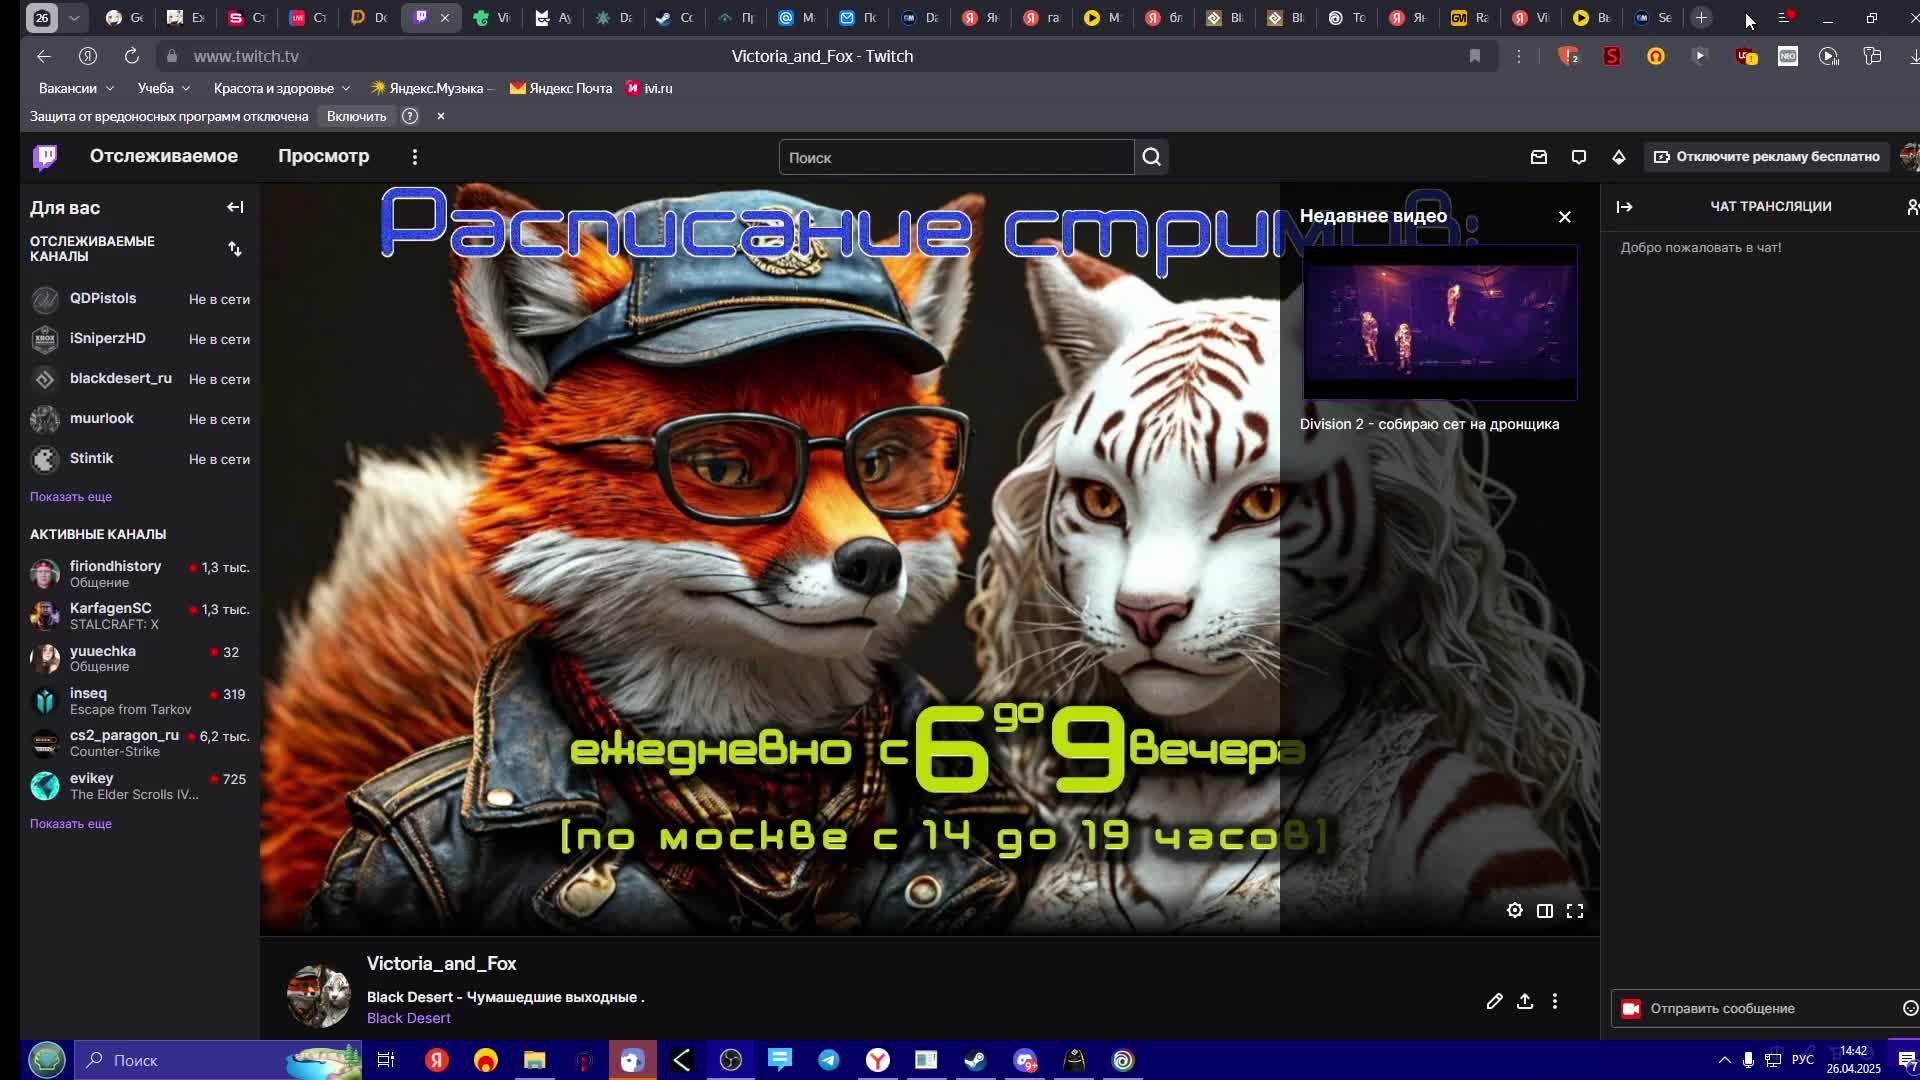This screenshot has width=1920, height=1080.
Task: Open player settings gear icon
Action: tap(1515, 910)
